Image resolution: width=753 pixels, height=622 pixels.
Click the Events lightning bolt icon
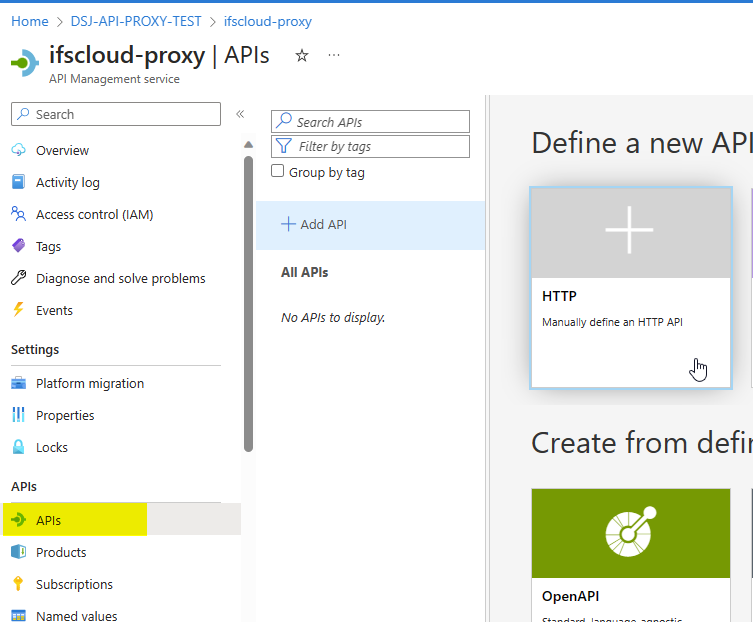click(x=18, y=310)
